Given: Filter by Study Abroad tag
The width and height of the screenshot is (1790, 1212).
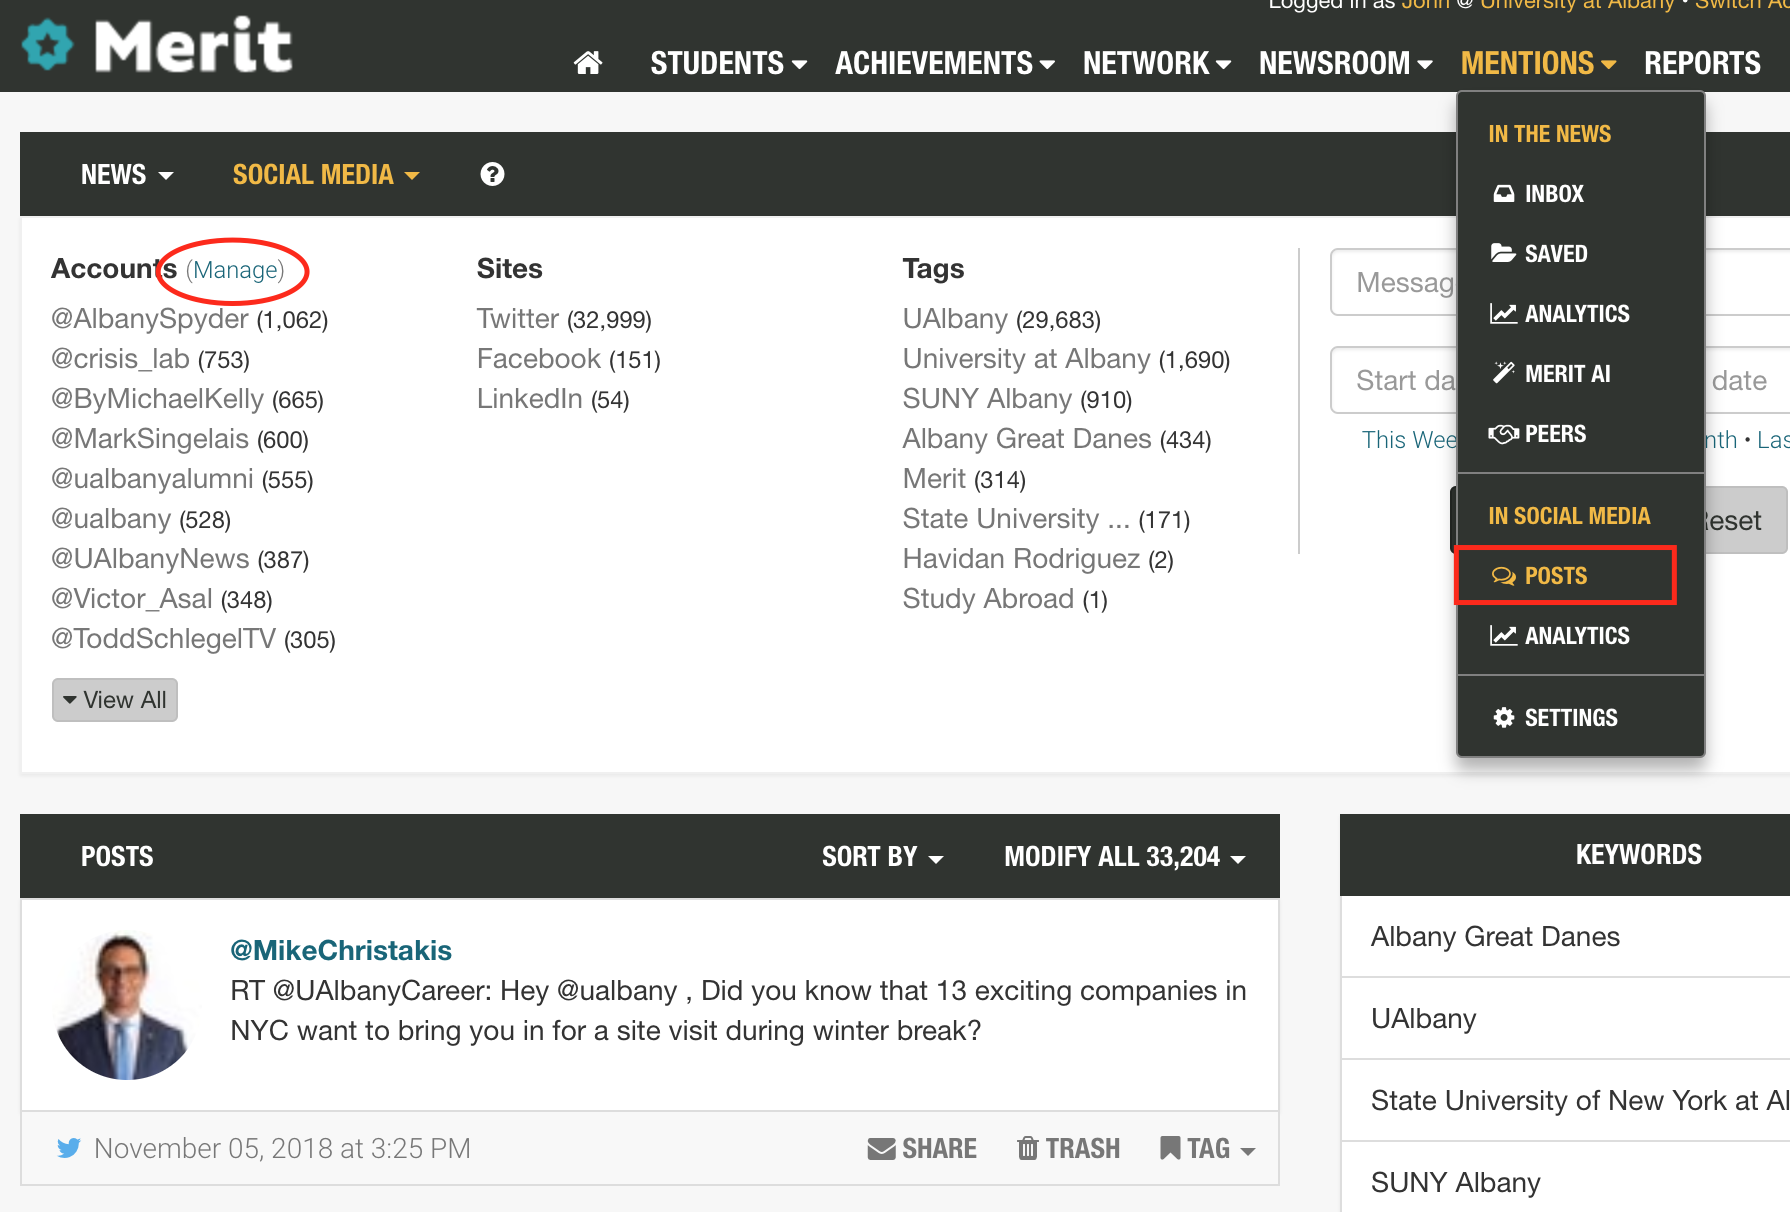Looking at the screenshot, I should [x=988, y=599].
